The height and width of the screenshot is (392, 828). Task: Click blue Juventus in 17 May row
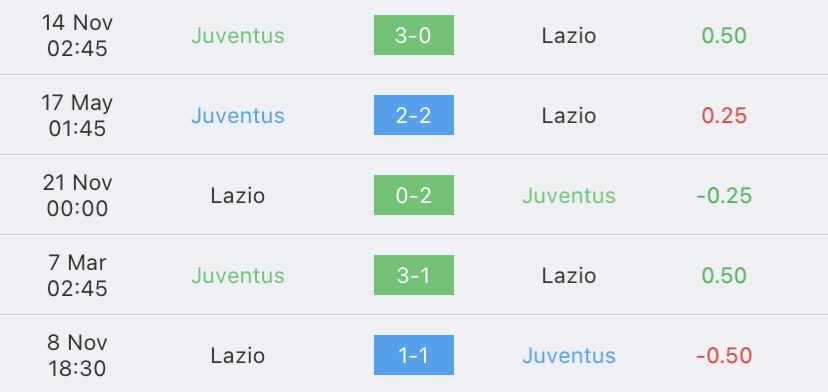(x=238, y=115)
